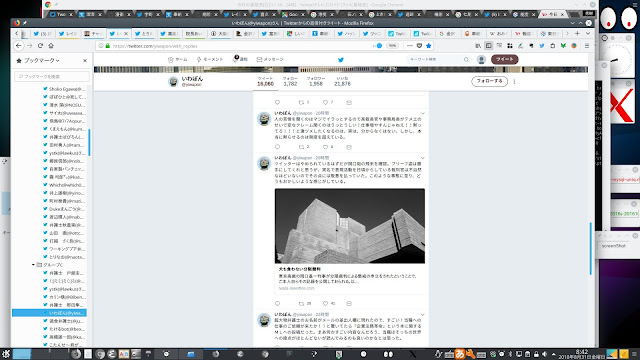
Task: Open Firefox library icon in toolbar
Action: (x=478, y=46)
